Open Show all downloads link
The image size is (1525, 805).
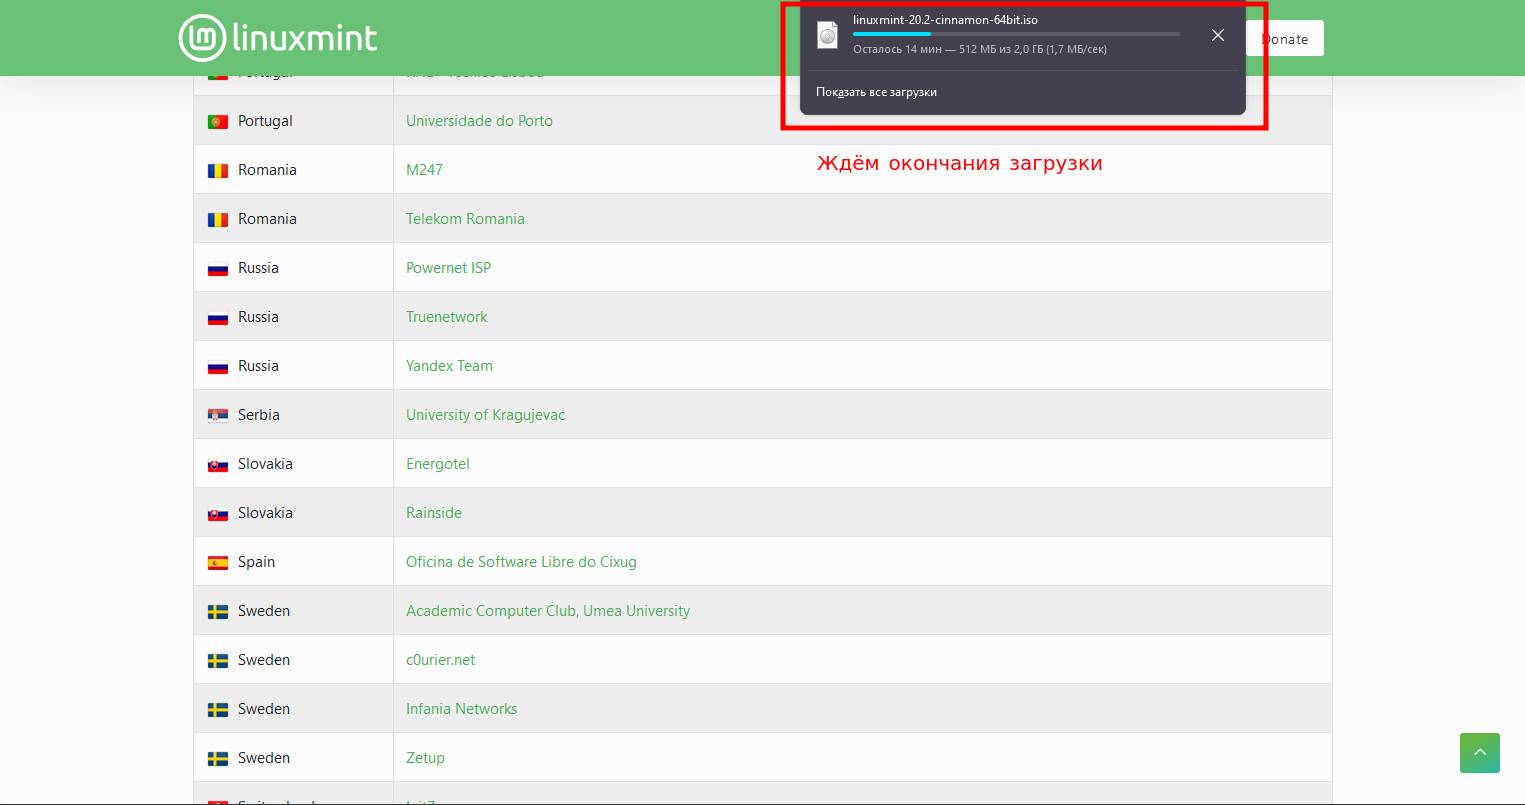pyautogui.click(x=876, y=92)
